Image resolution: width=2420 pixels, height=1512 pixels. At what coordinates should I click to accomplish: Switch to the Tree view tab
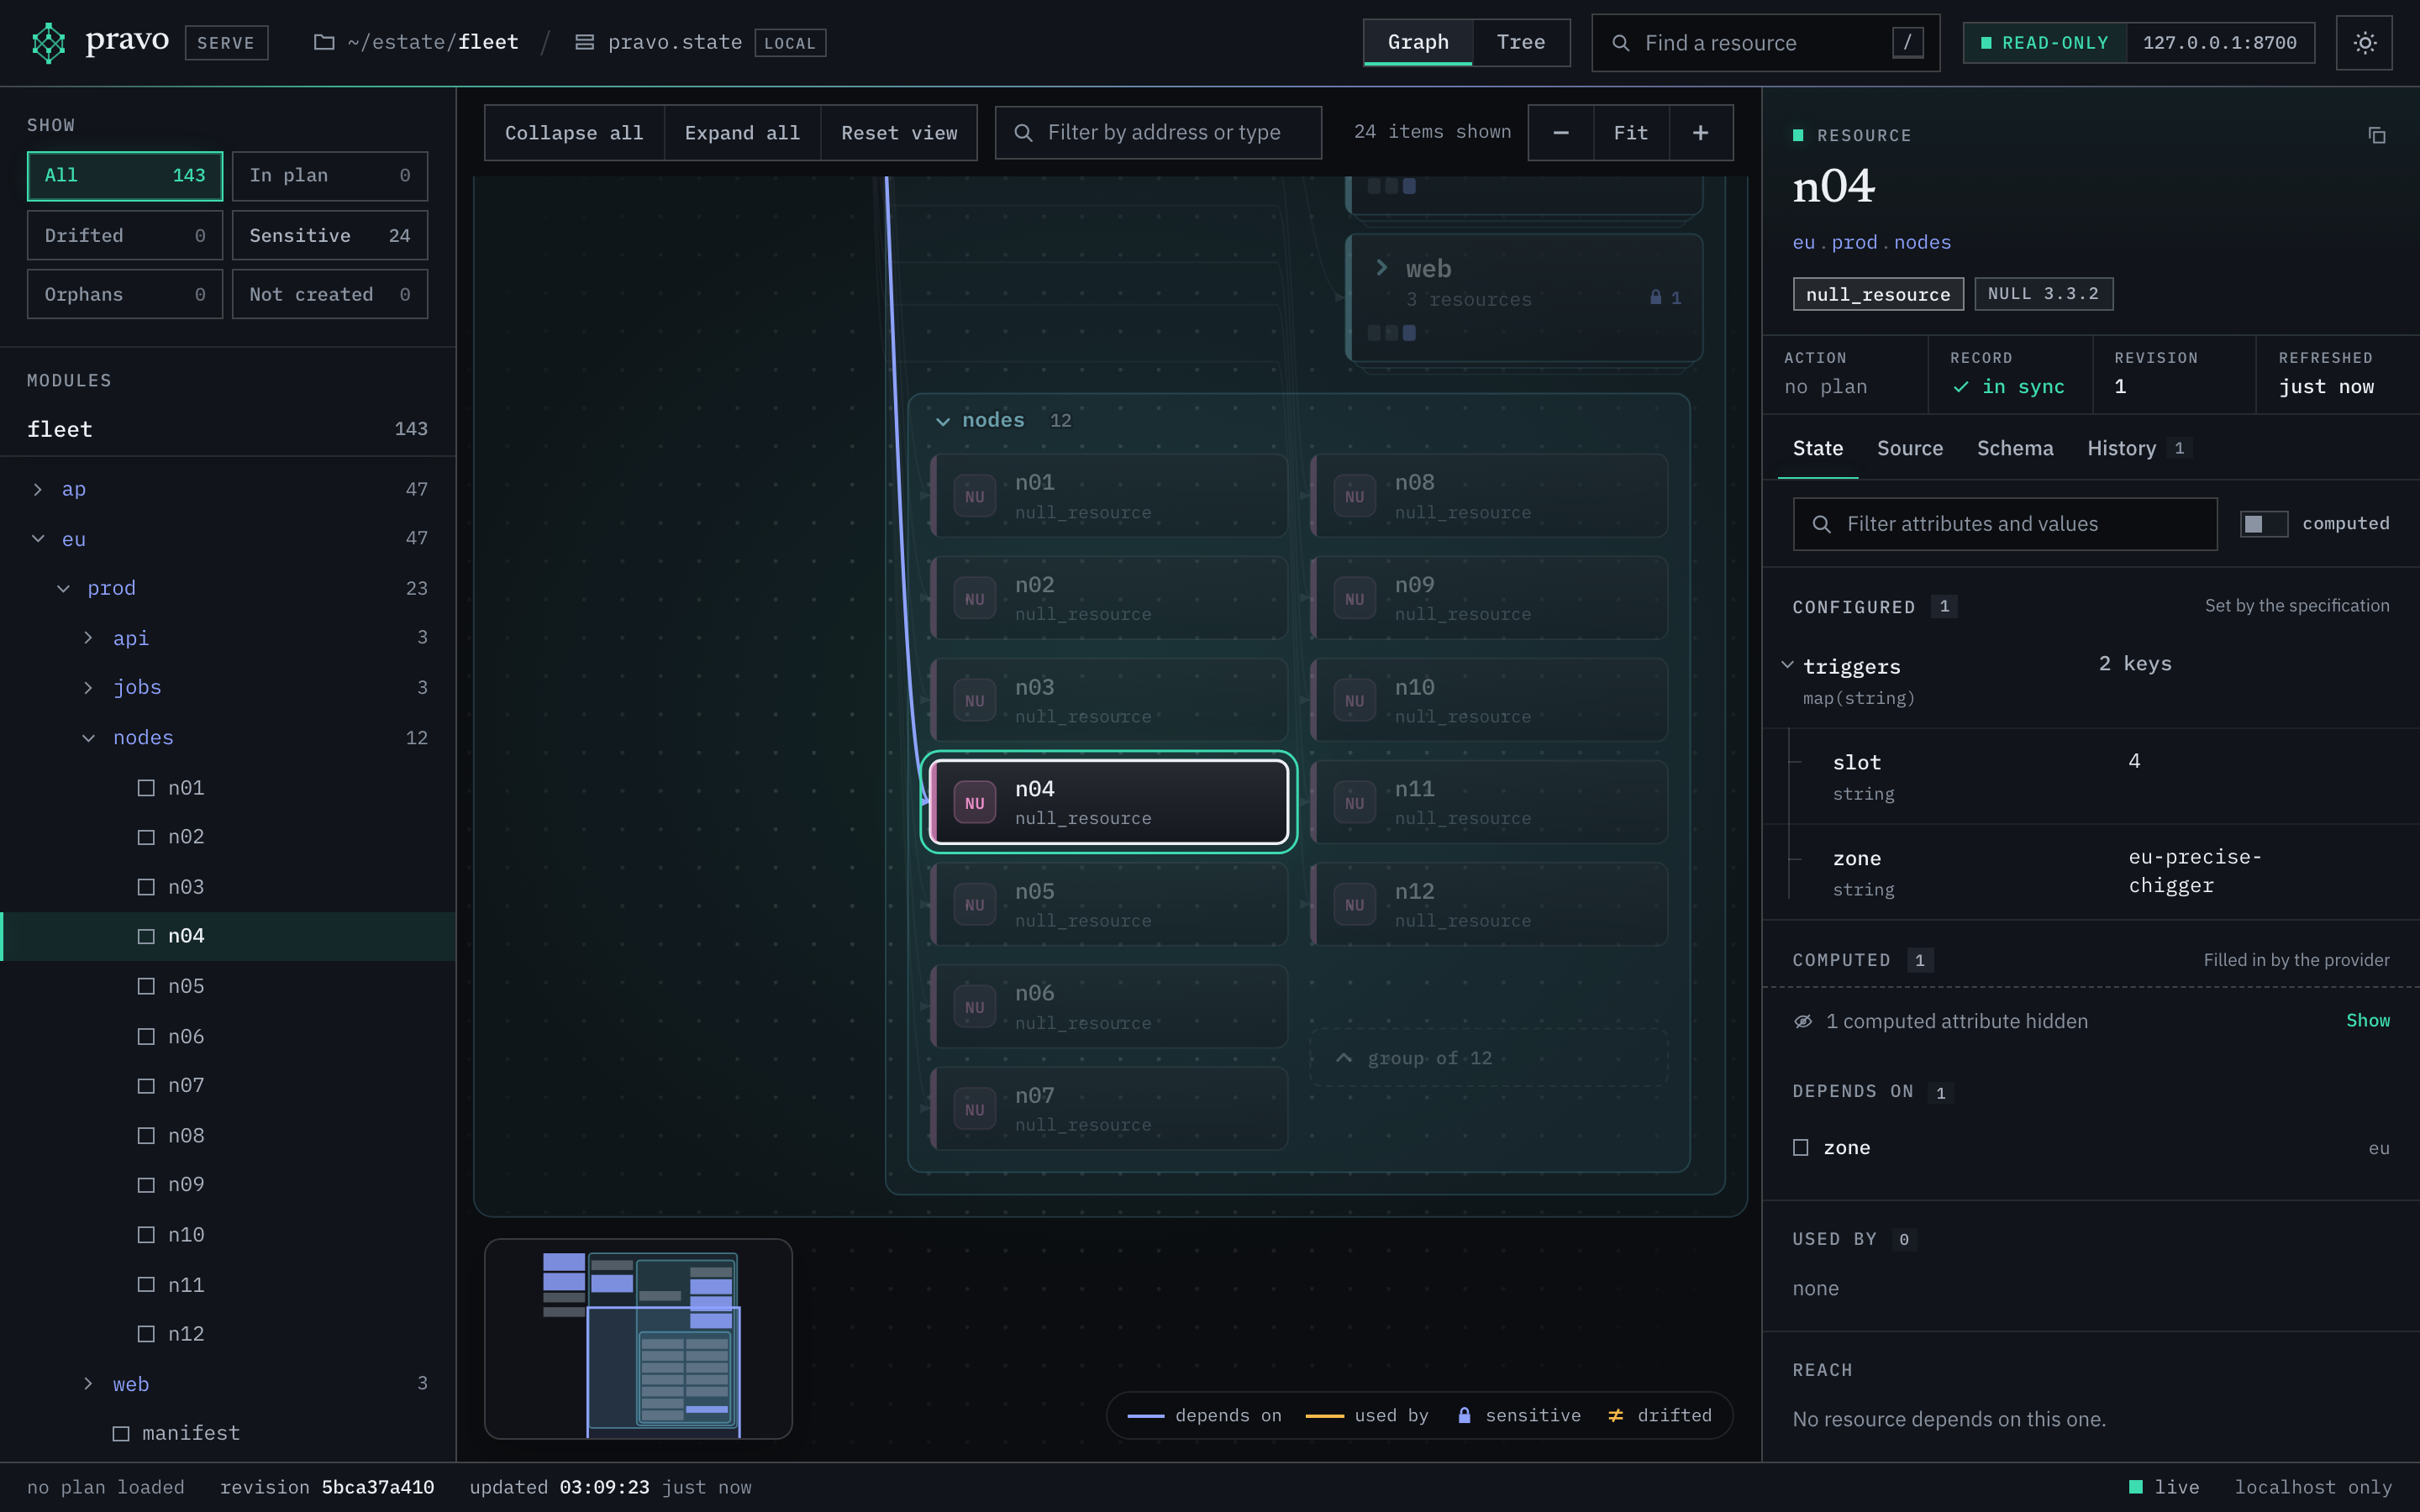1520,43
